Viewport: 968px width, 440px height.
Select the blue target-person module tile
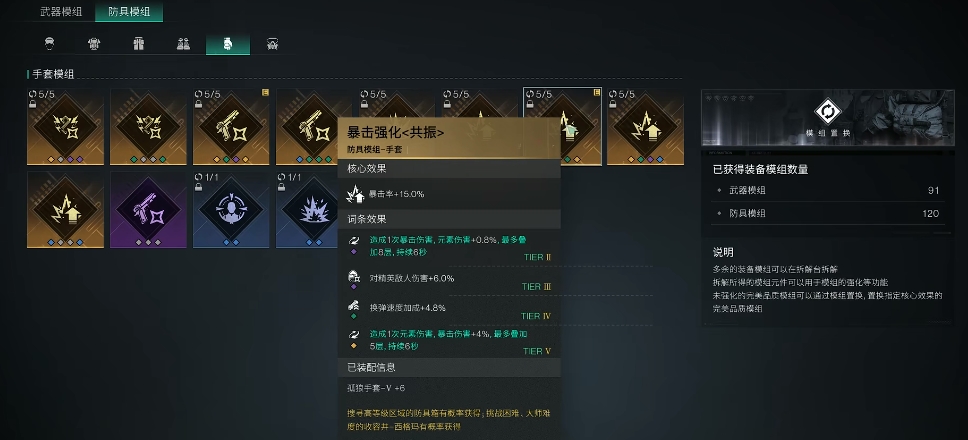click(x=231, y=210)
